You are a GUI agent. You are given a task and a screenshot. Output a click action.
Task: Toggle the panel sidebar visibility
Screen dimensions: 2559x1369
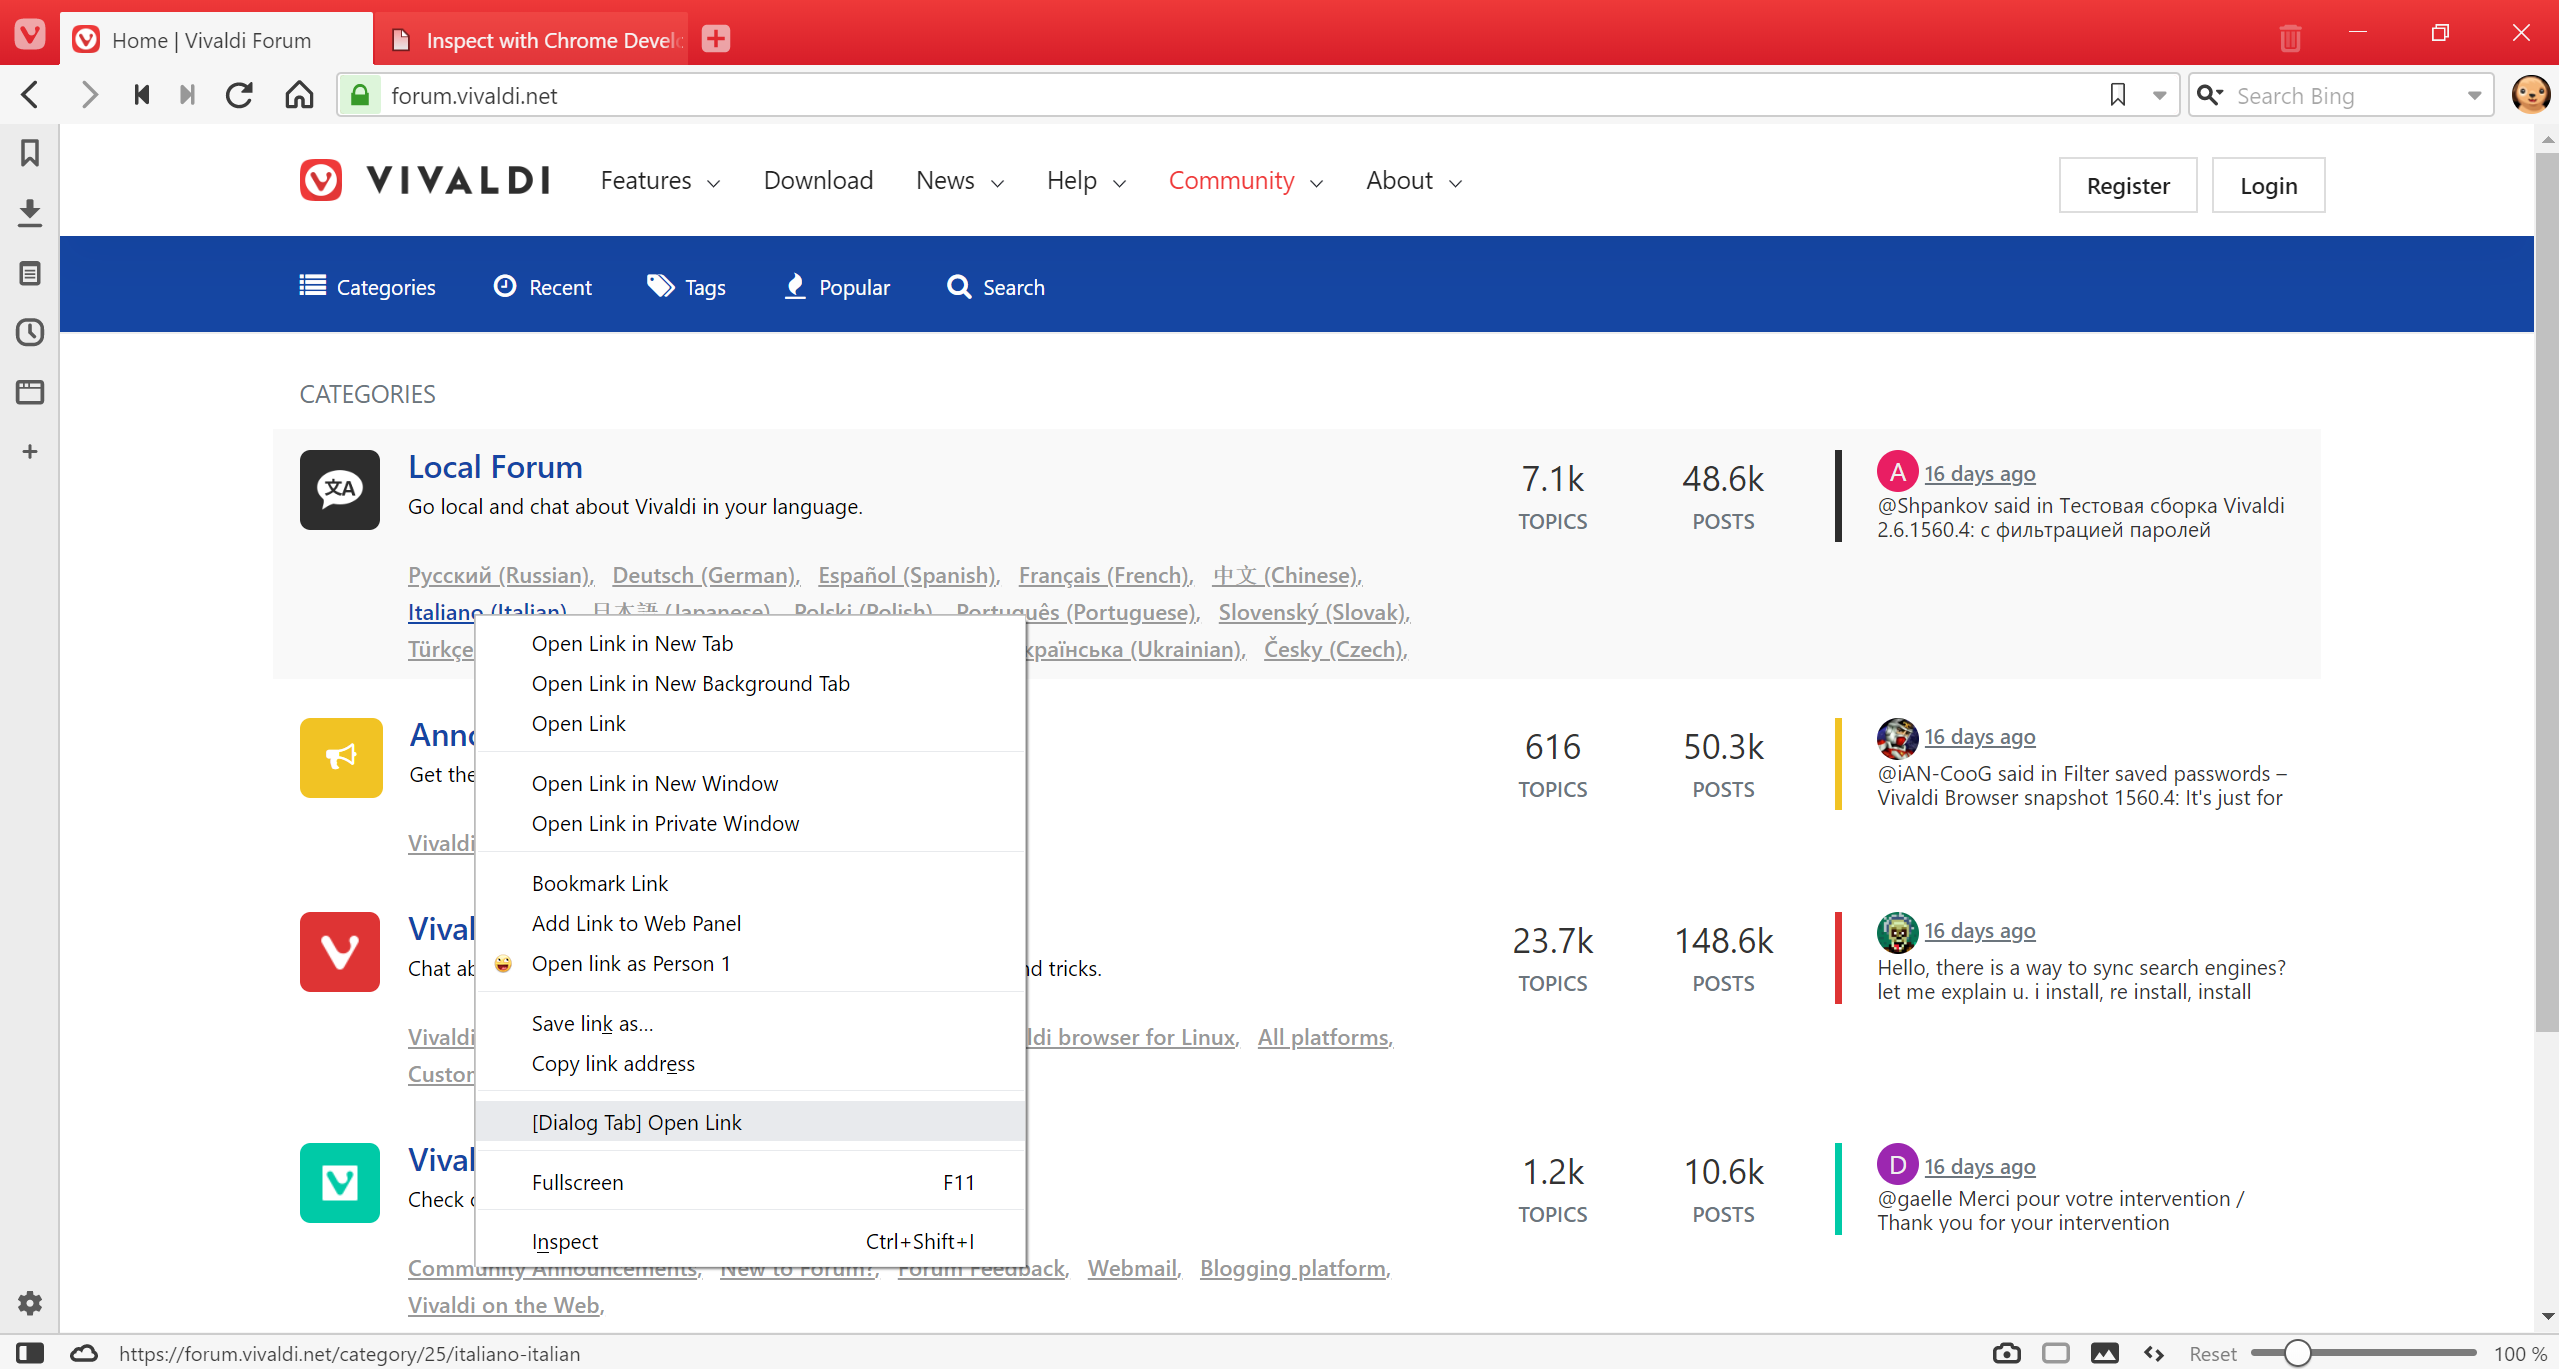pyautogui.click(x=31, y=1353)
